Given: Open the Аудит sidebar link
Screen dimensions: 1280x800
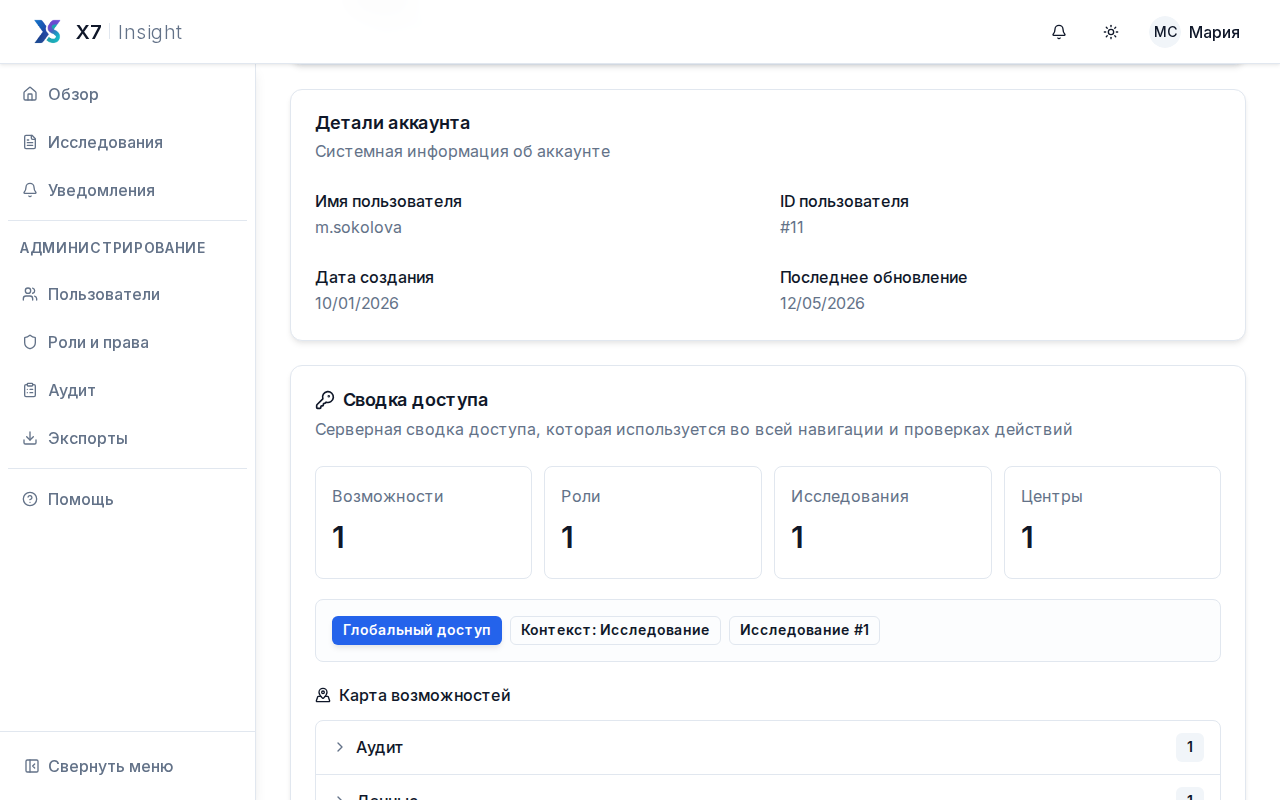Looking at the screenshot, I should click(127, 390).
